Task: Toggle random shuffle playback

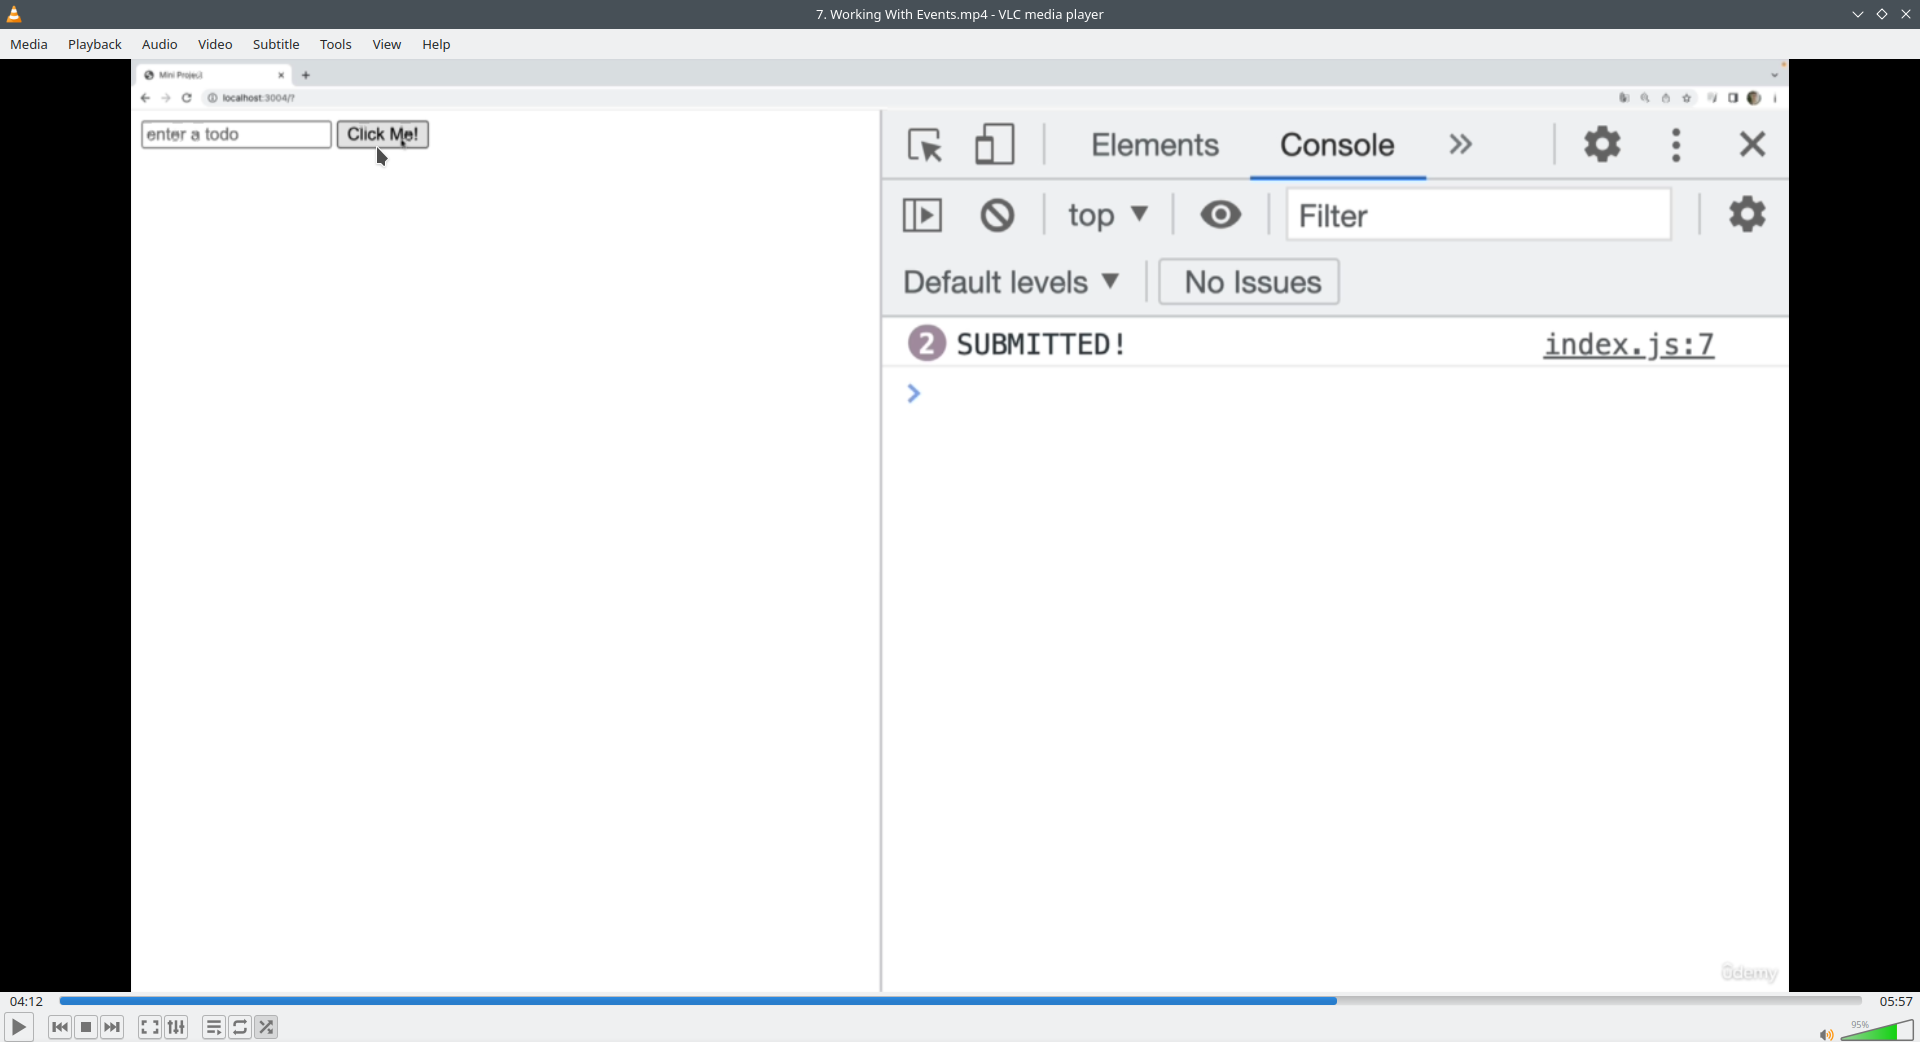Action: point(267,1027)
